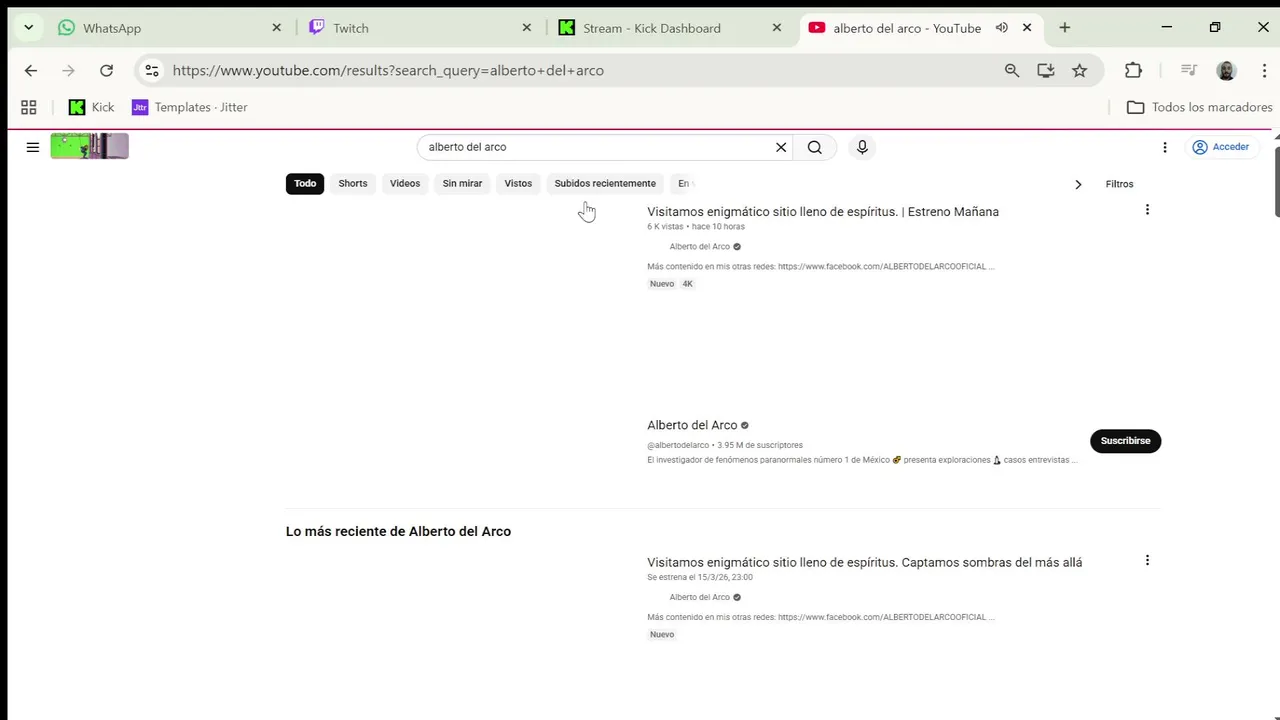Click channel name under Captamos sombras video
Viewport: 1280px width, 720px height.
pos(700,597)
